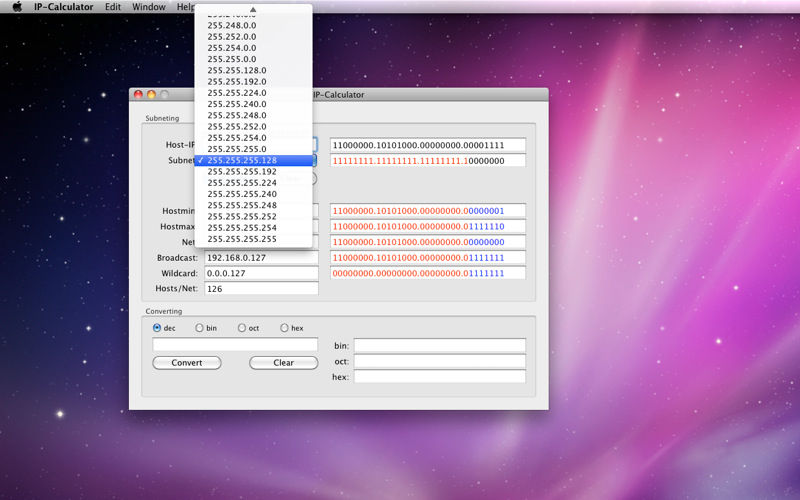
Task: Minimize the IP-Calculator window
Action: [151, 94]
